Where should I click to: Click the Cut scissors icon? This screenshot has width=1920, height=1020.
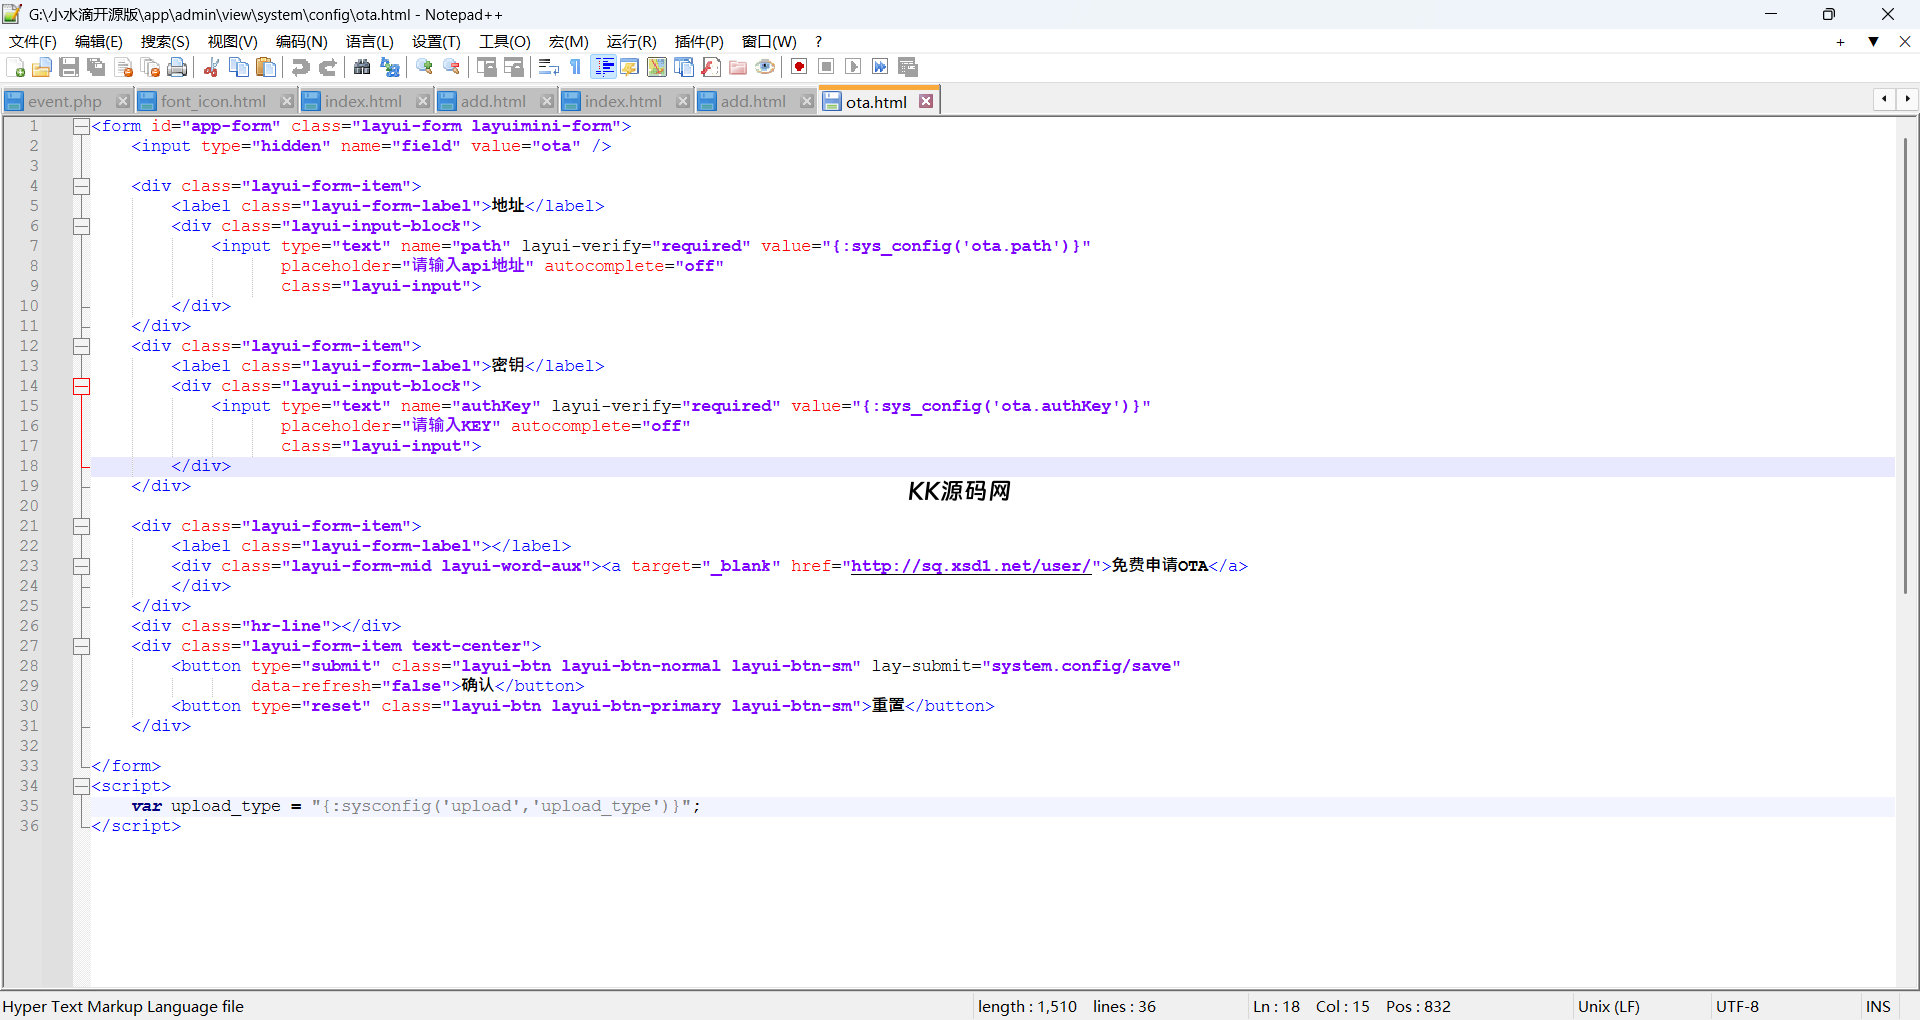coord(211,67)
